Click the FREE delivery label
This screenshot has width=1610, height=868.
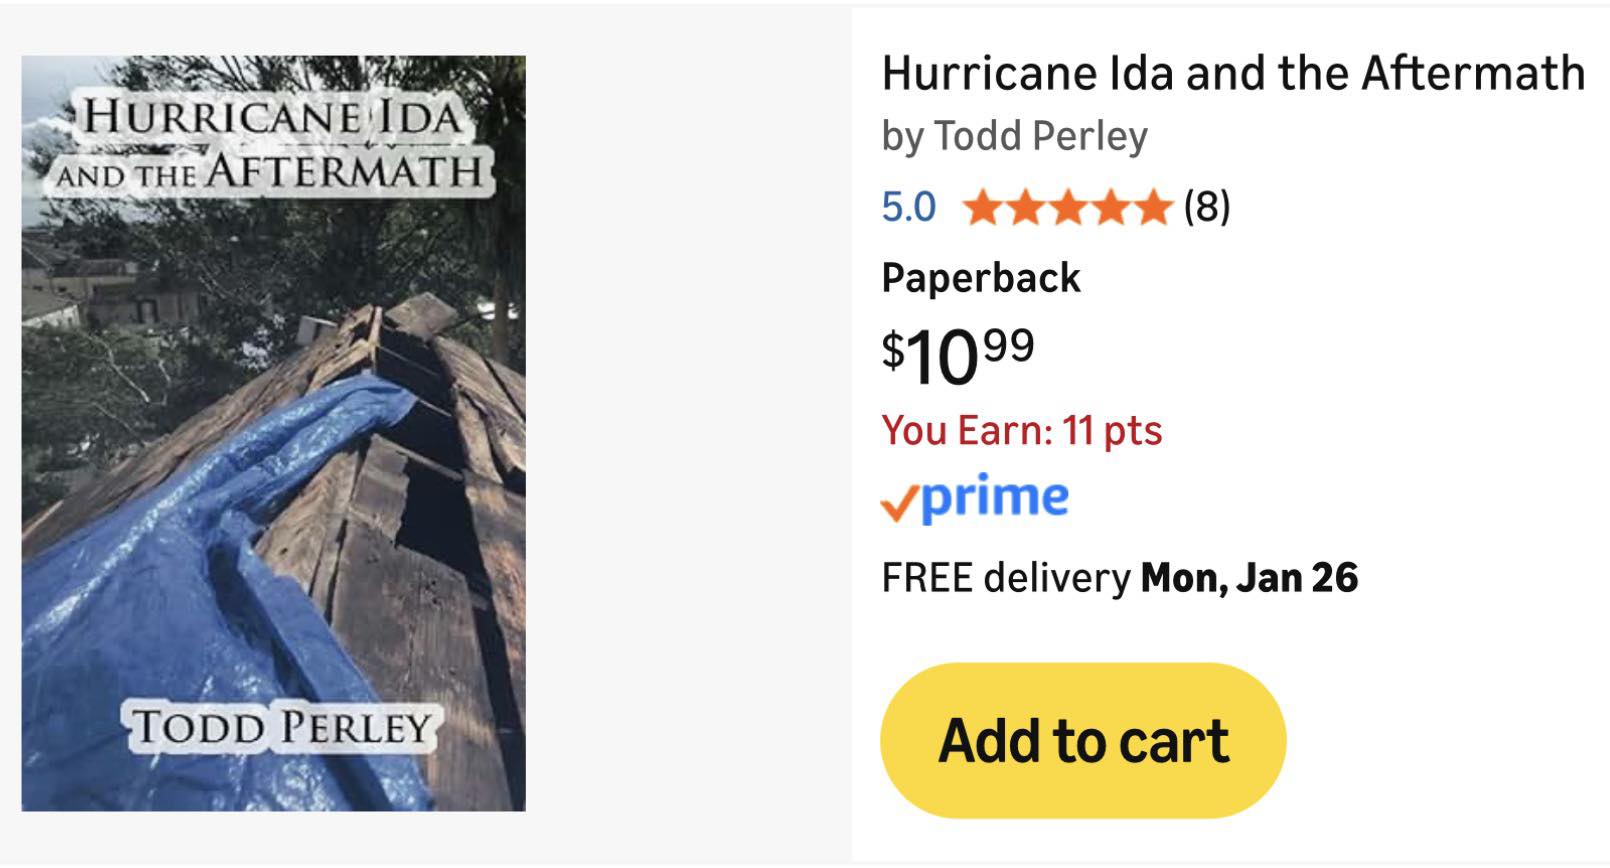point(1004,578)
